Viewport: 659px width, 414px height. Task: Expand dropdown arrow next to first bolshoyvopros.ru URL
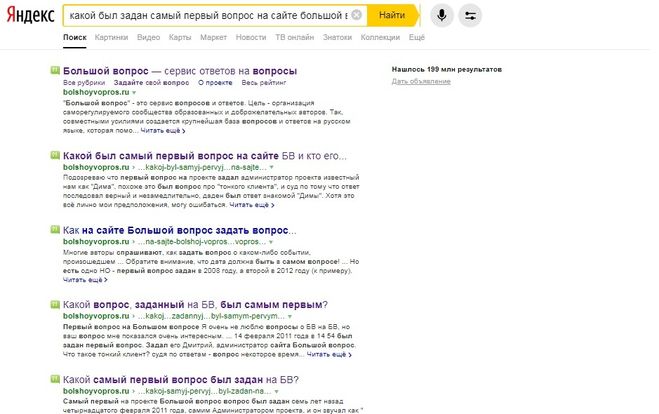click(134, 92)
